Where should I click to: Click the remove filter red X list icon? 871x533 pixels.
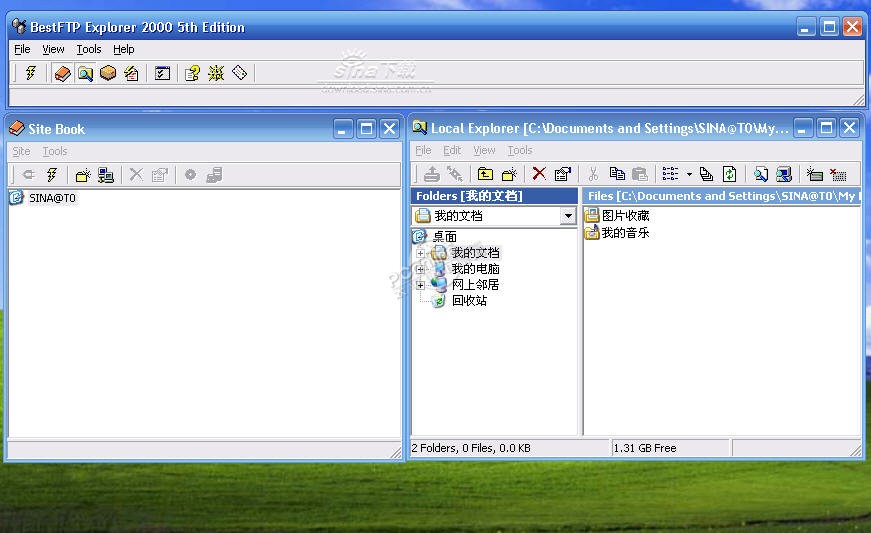(838, 174)
